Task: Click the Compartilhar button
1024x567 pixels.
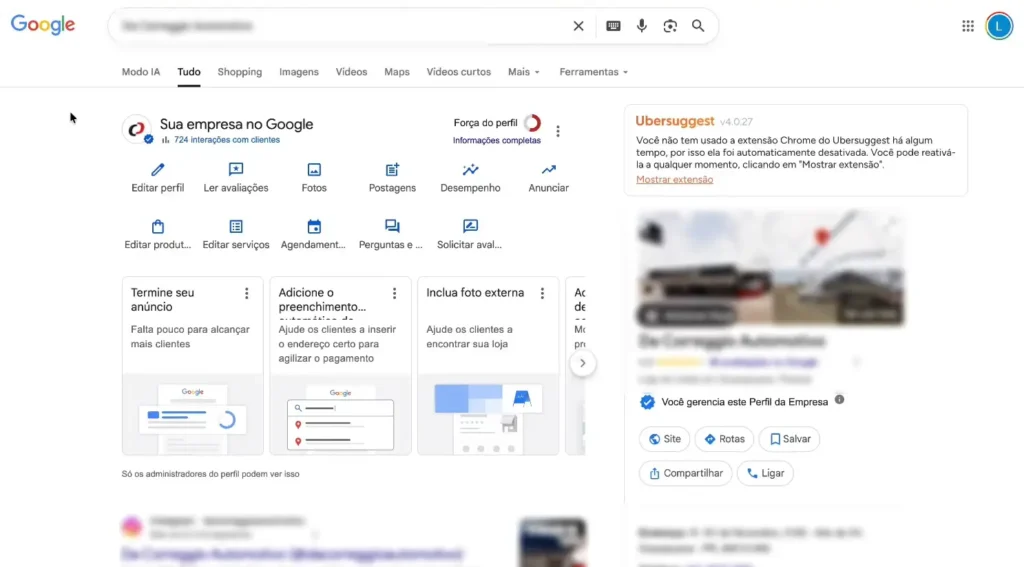Action: (686, 473)
